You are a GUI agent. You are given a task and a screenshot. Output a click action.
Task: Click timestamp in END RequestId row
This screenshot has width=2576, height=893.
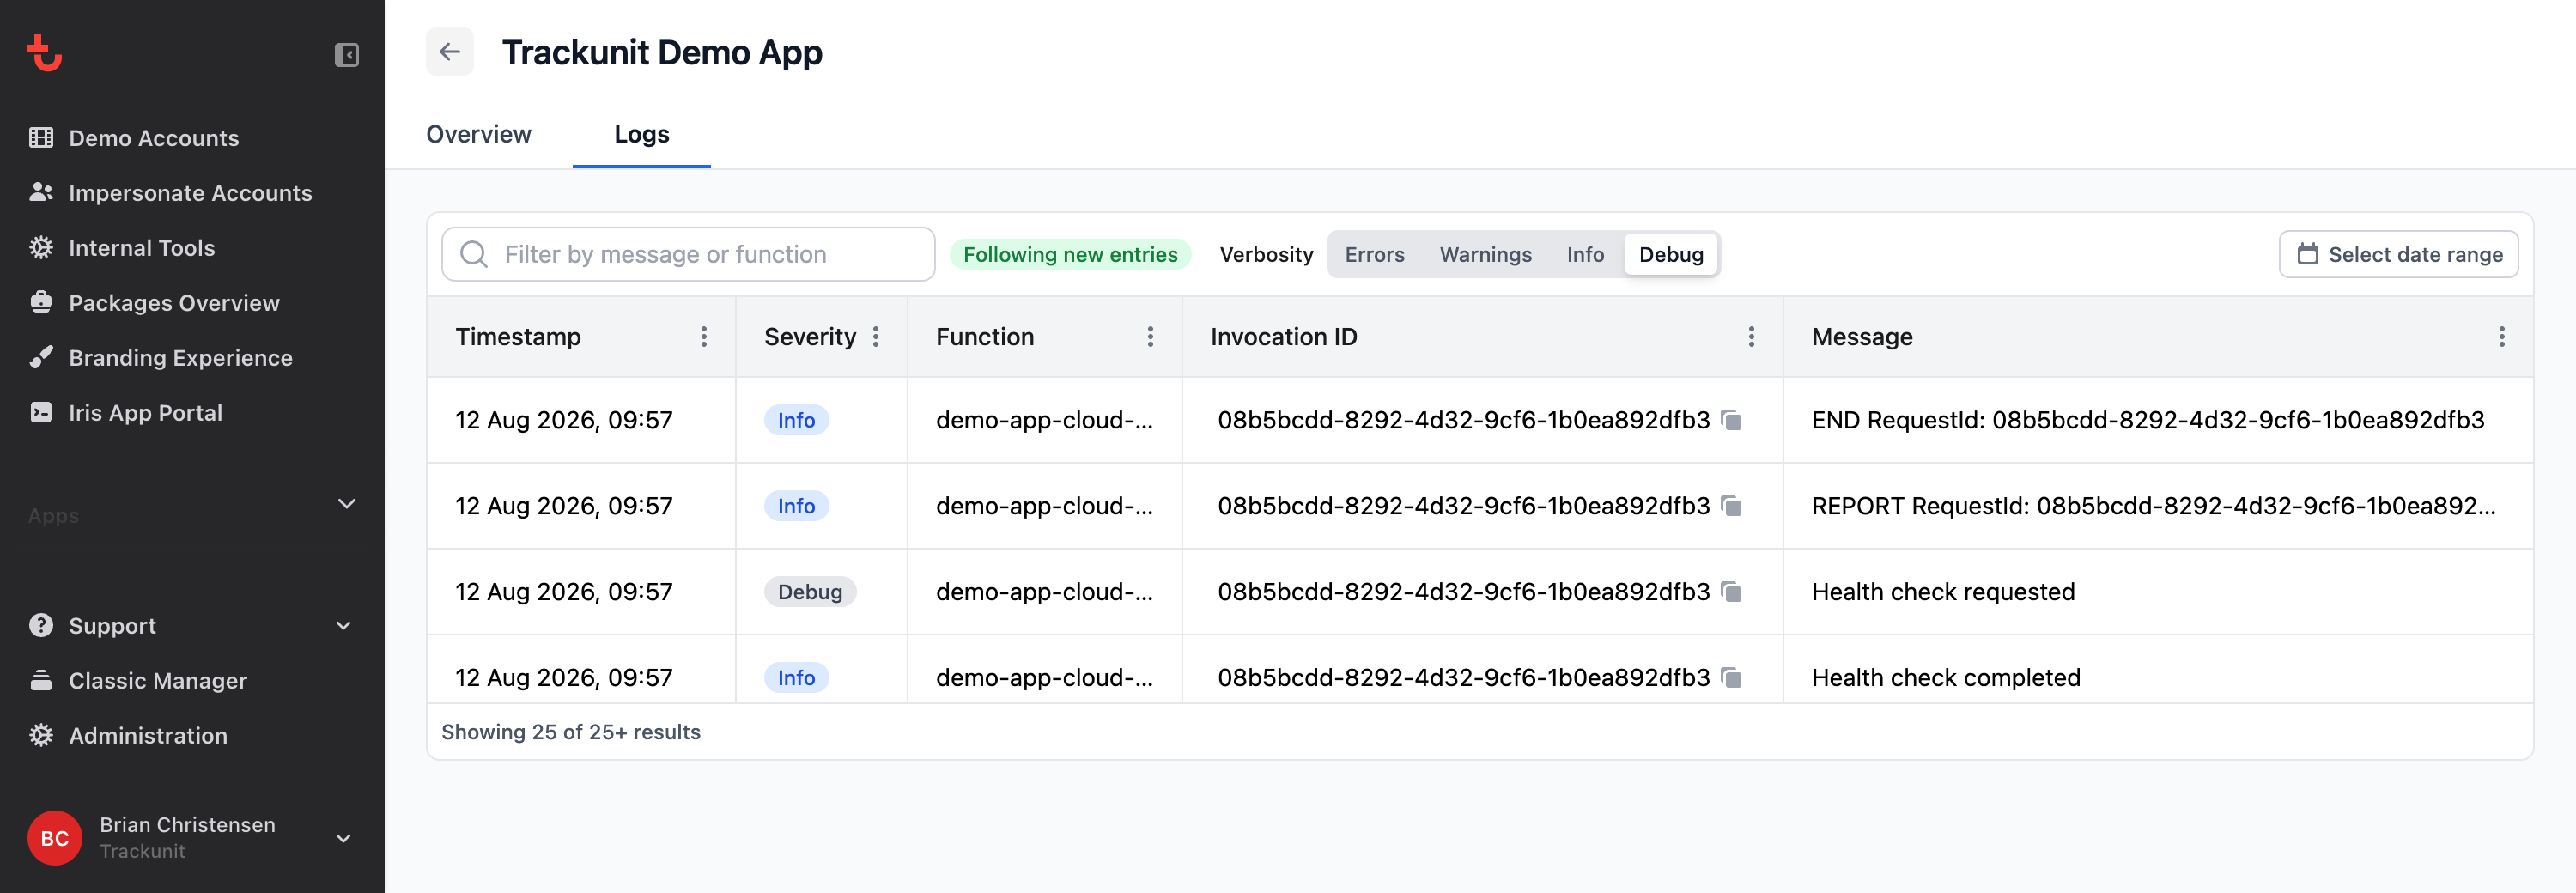(x=564, y=420)
